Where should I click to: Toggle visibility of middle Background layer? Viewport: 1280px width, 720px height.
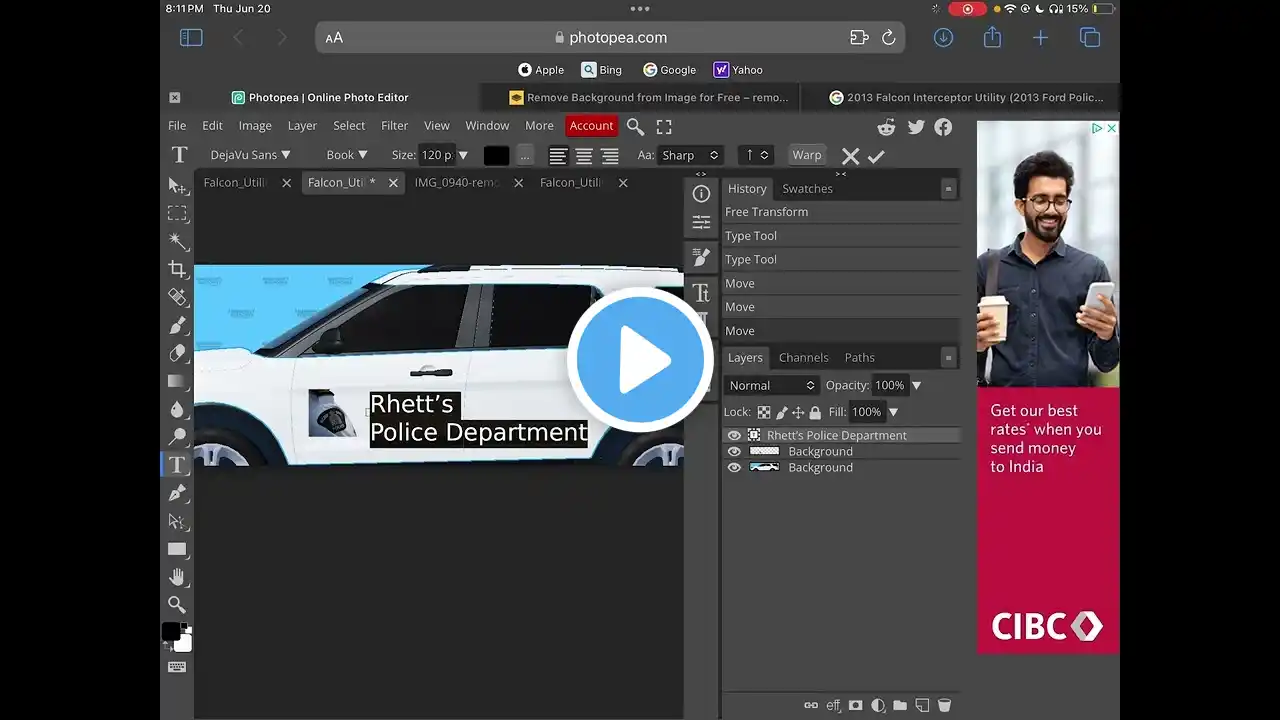click(x=734, y=452)
